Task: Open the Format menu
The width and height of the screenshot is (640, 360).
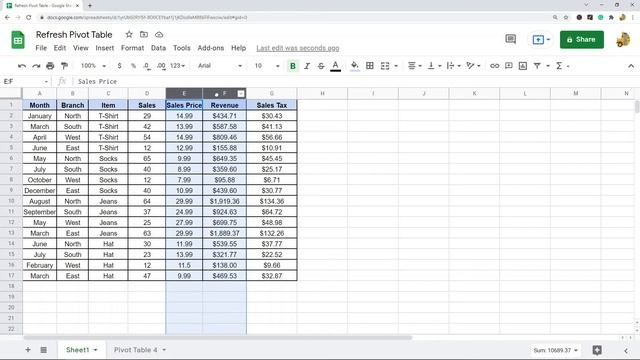Action: click(133, 48)
